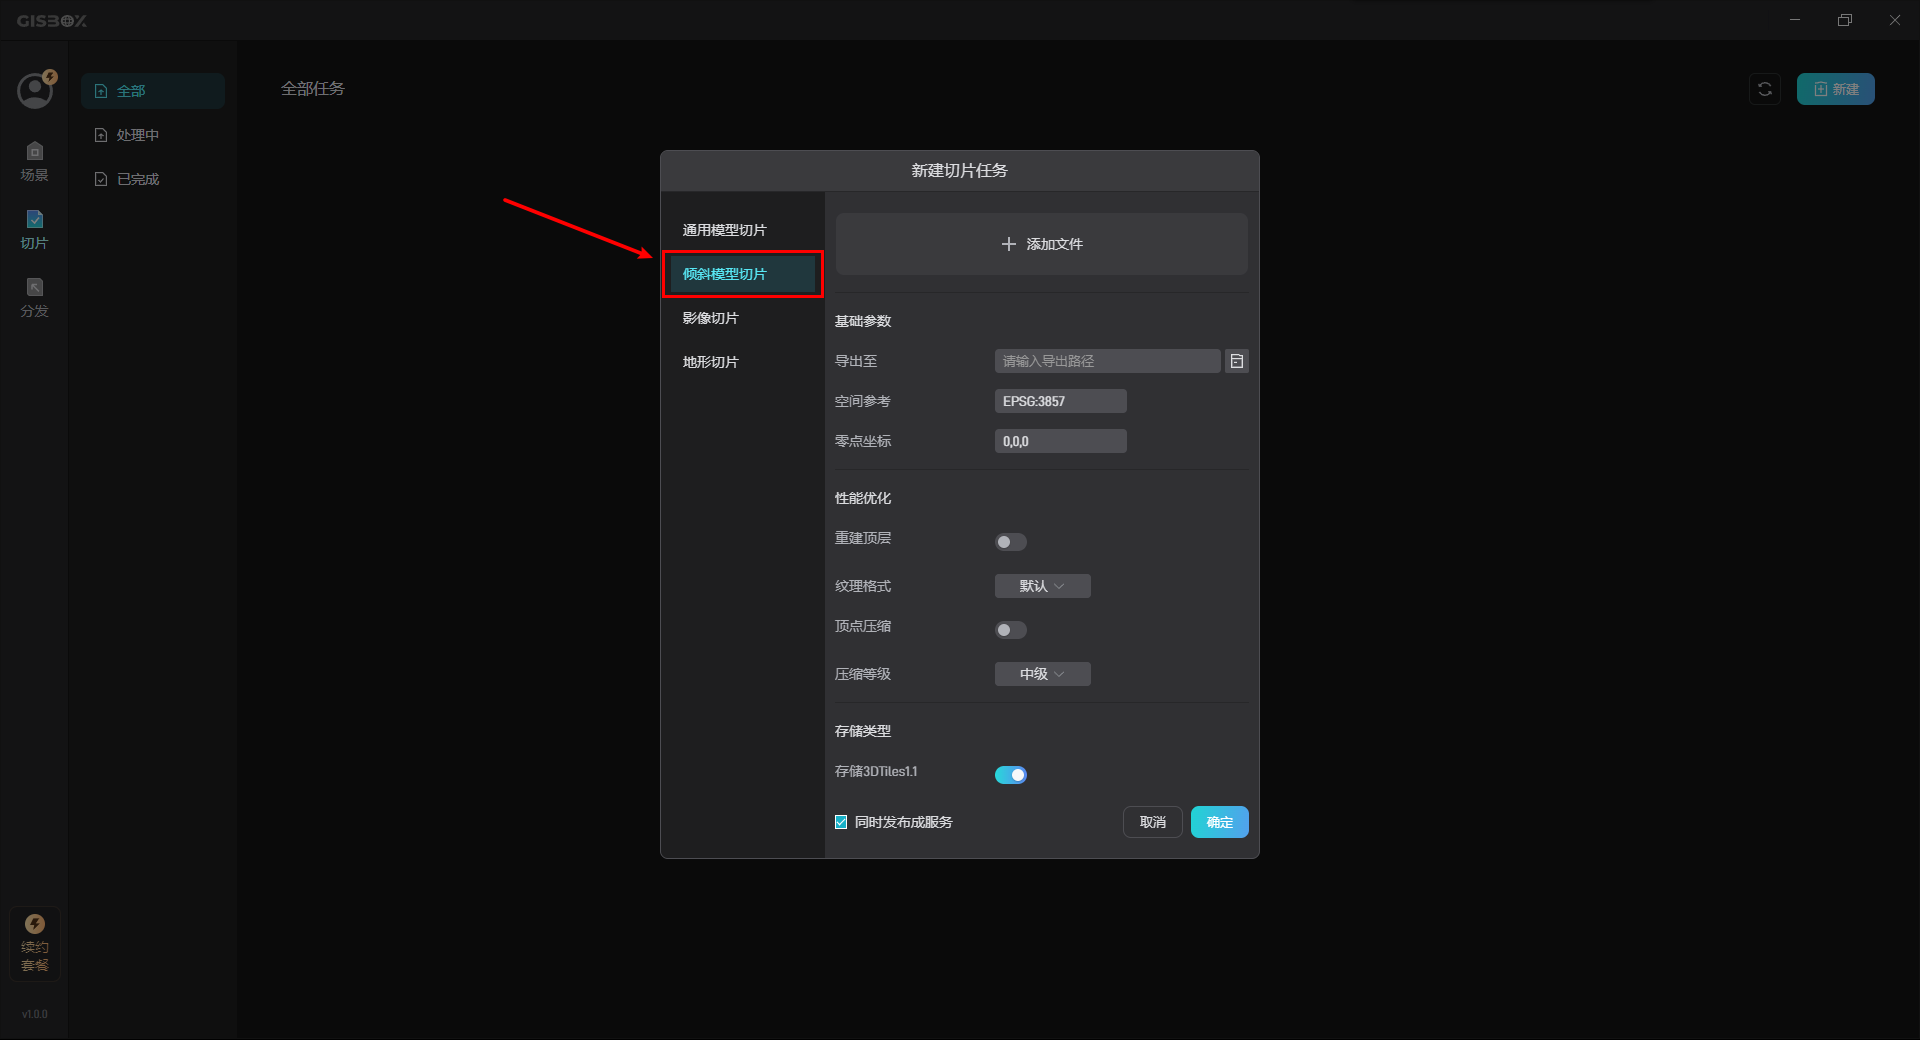
Task: Switch to 通用模型切片 tab
Action: [x=742, y=230]
